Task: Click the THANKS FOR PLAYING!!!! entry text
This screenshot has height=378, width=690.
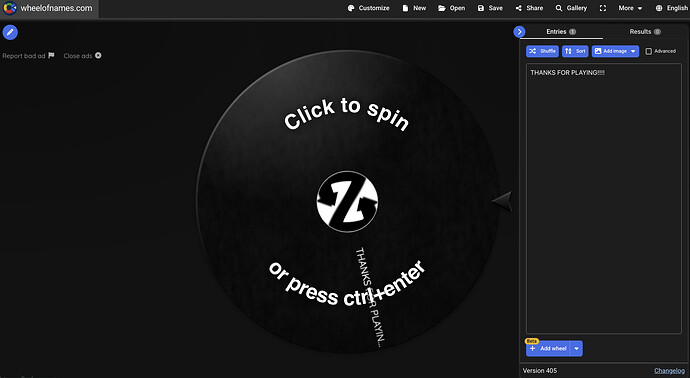Action: click(567, 73)
